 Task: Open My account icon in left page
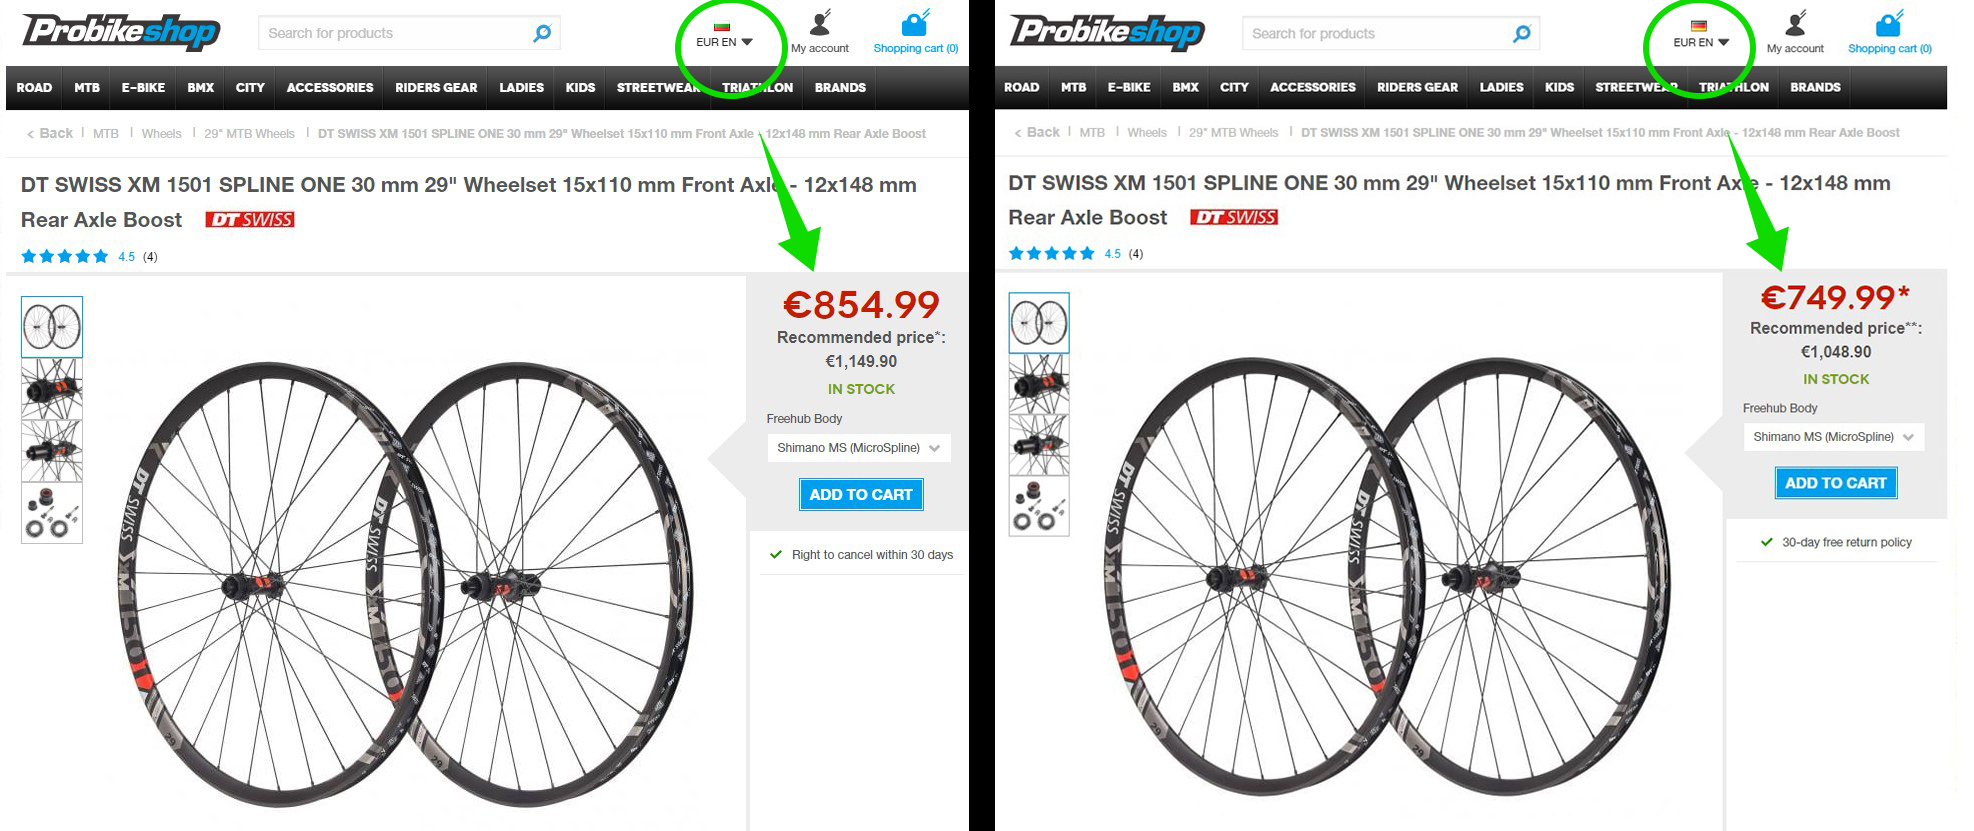point(820,24)
